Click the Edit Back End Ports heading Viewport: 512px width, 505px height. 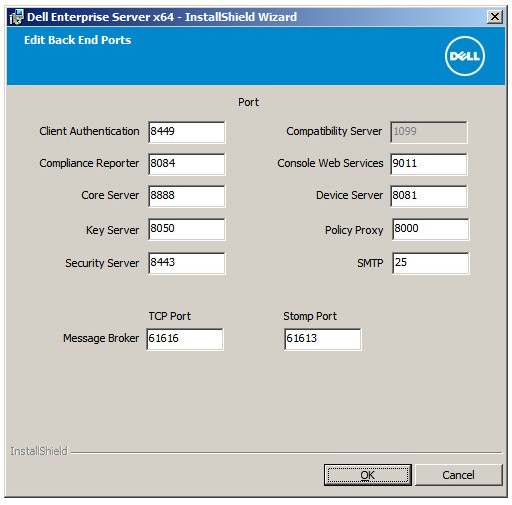[x=77, y=40]
